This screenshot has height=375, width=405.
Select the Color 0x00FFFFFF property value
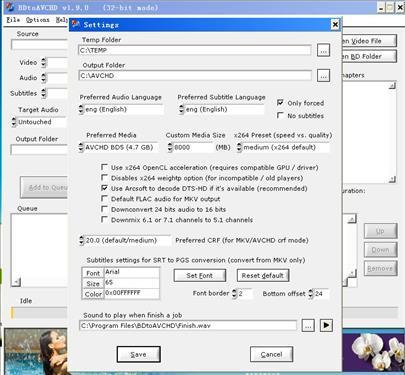pyautogui.click(x=132, y=293)
